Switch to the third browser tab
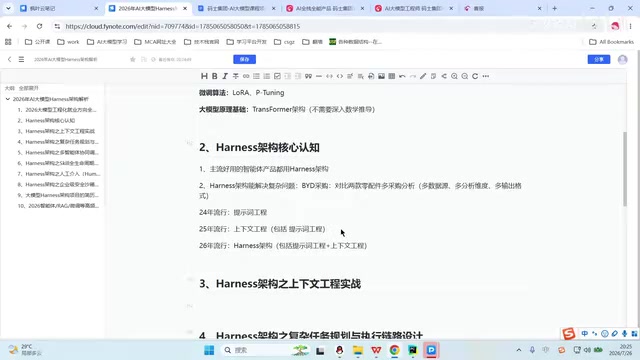This screenshot has height=360, width=640. pyautogui.click(x=237, y=8)
